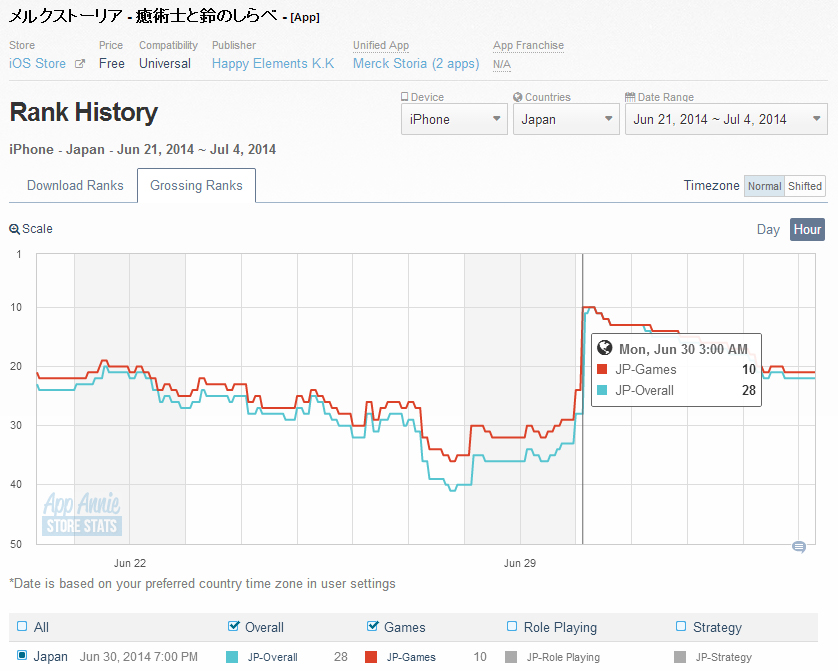The image size is (838, 671).
Task: Click the teal JP-Overall swatch in tooltip
Action: pyautogui.click(x=602, y=390)
